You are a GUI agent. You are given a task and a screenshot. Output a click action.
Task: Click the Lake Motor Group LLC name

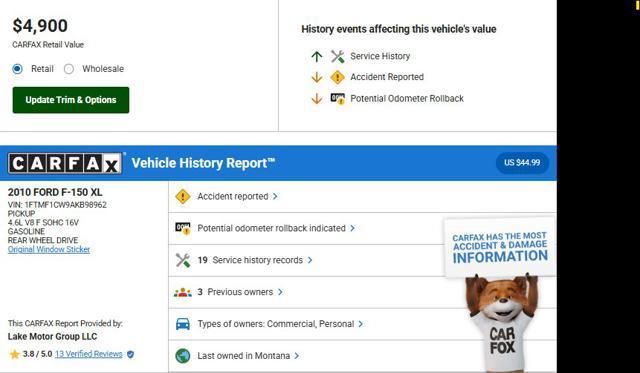tap(52, 337)
